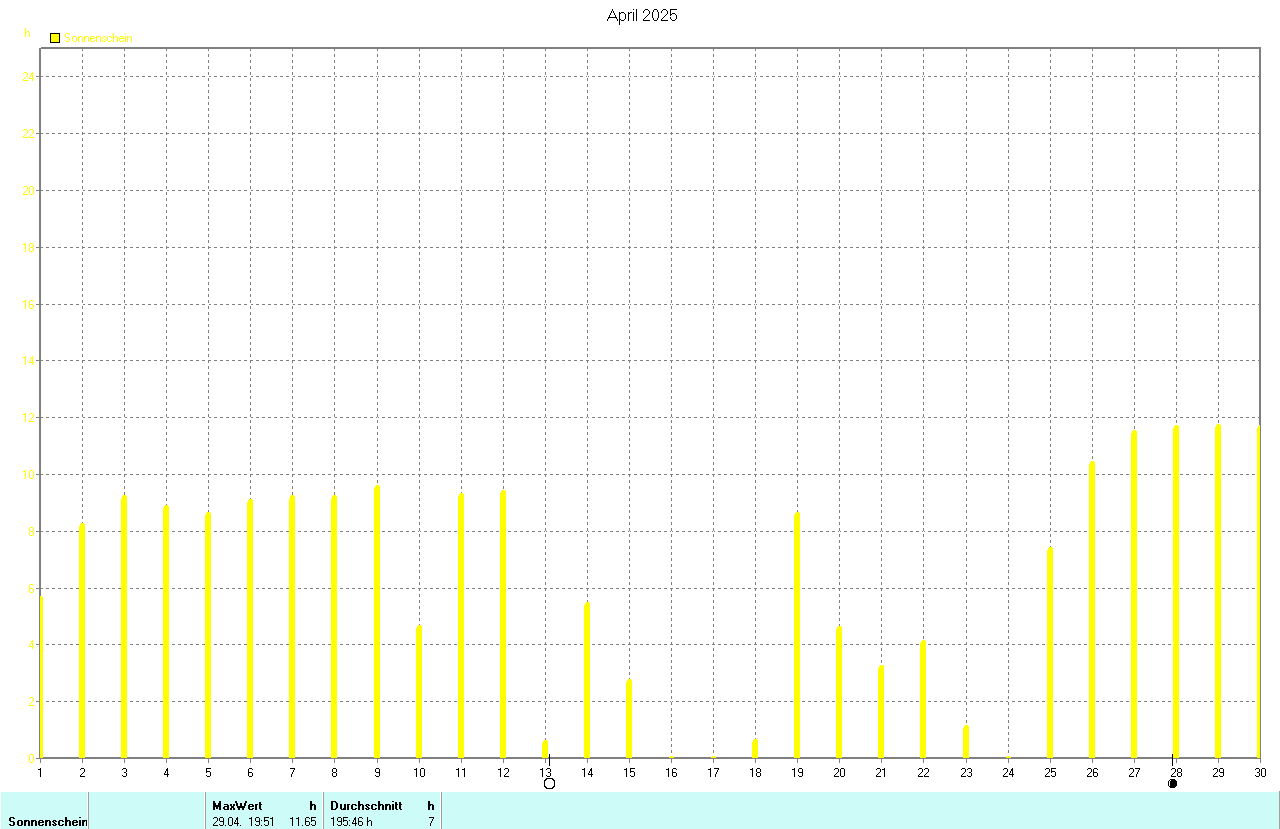Click the yellow Sonnenschein legend swatch
The height and width of the screenshot is (829, 1280).
55,38
